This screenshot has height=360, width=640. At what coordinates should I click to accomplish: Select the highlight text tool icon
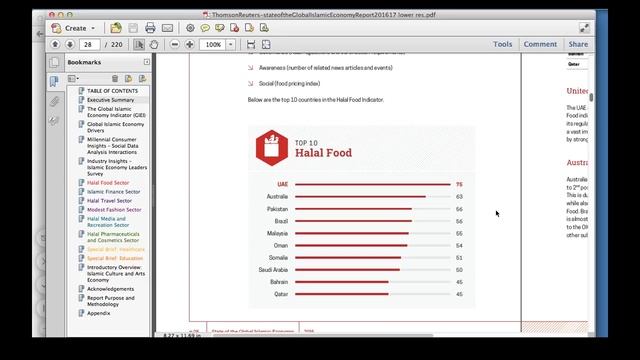click(220, 28)
